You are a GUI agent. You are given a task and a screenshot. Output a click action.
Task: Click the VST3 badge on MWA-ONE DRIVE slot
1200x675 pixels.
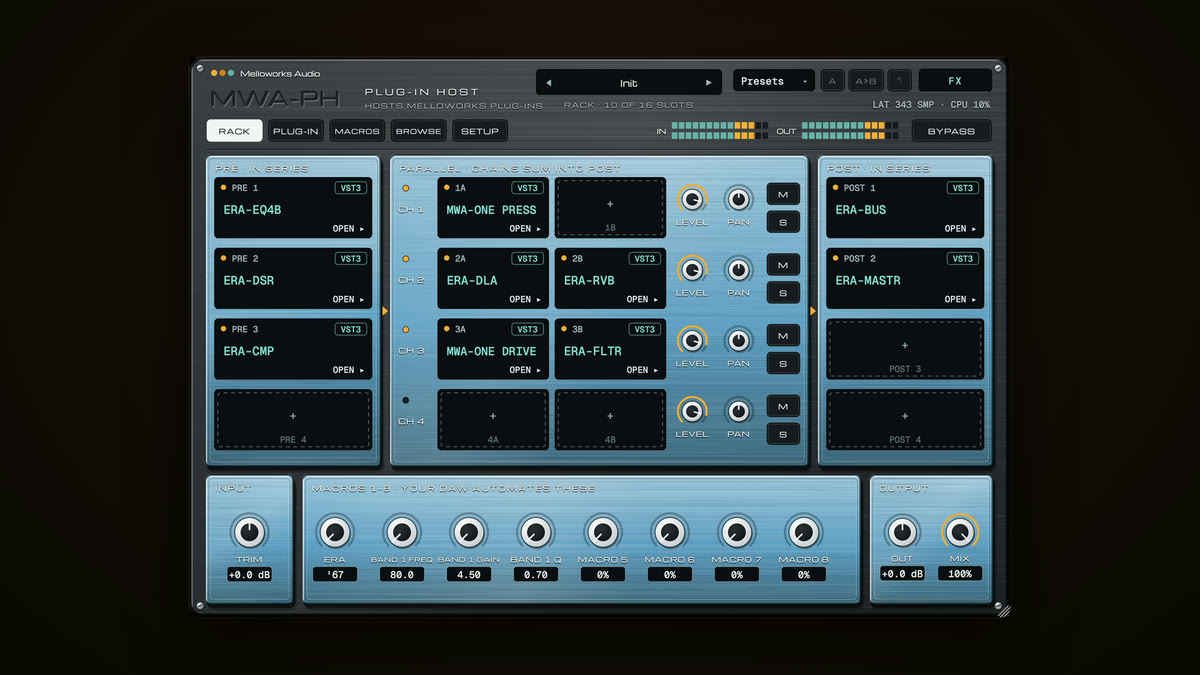(528, 329)
